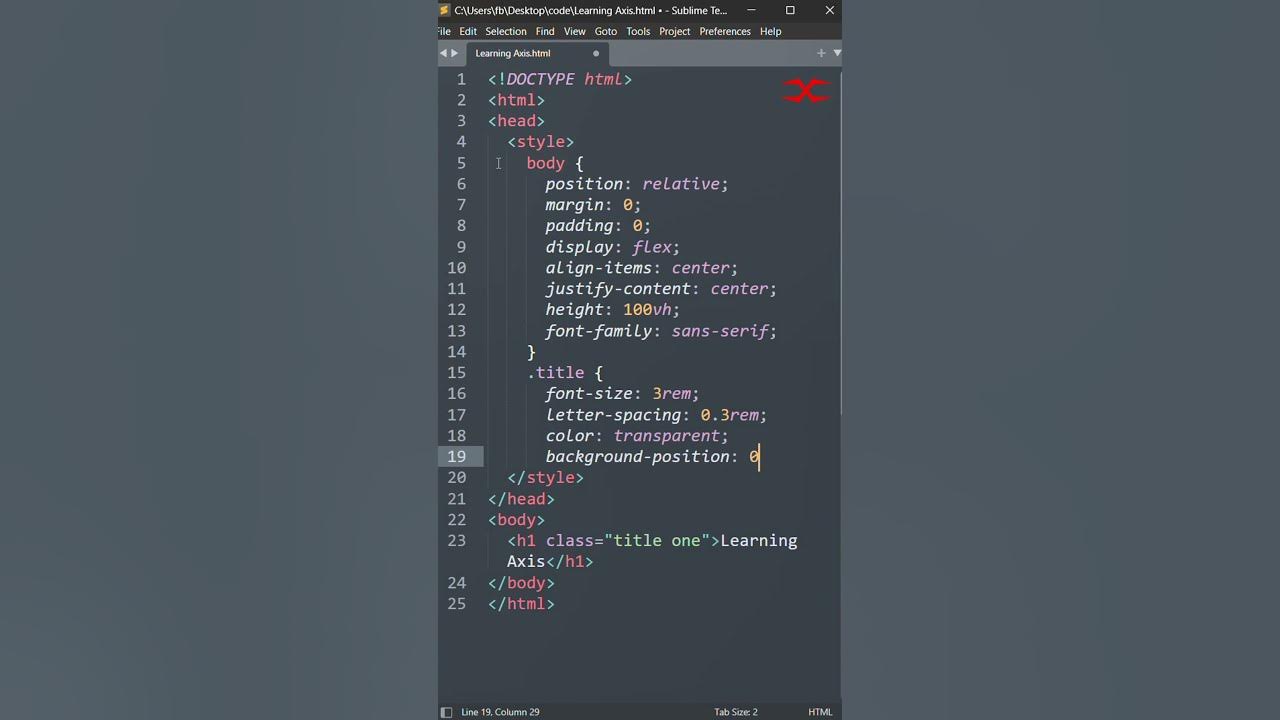Click the closing </head> tag
The width and height of the screenshot is (1280, 720).
pyautogui.click(x=521, y=499)
